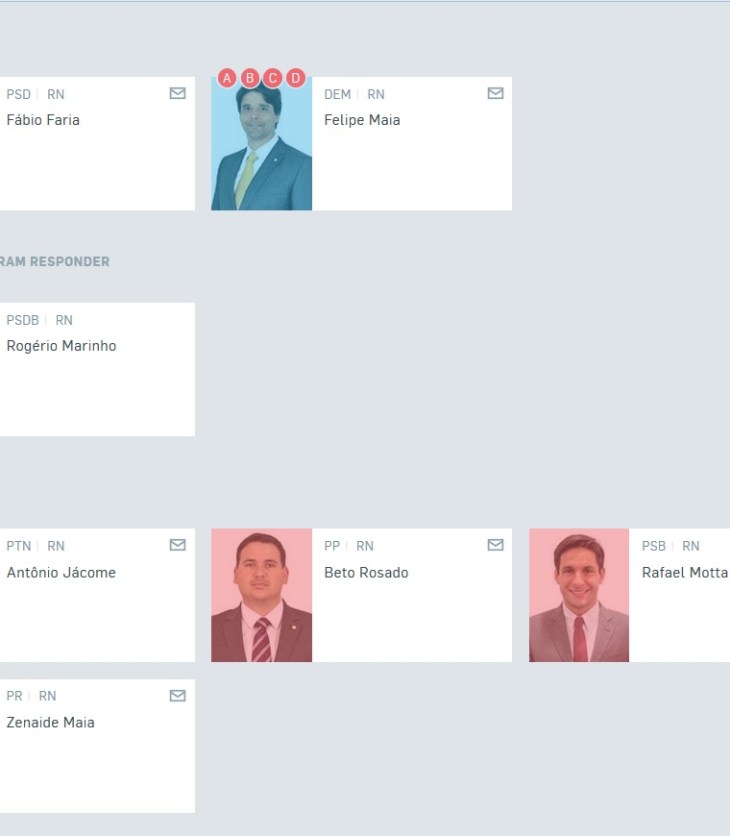Click Beto Rosado's email envelope icon
The width and height of the screenshot is (730, 836).
point(495,545)
